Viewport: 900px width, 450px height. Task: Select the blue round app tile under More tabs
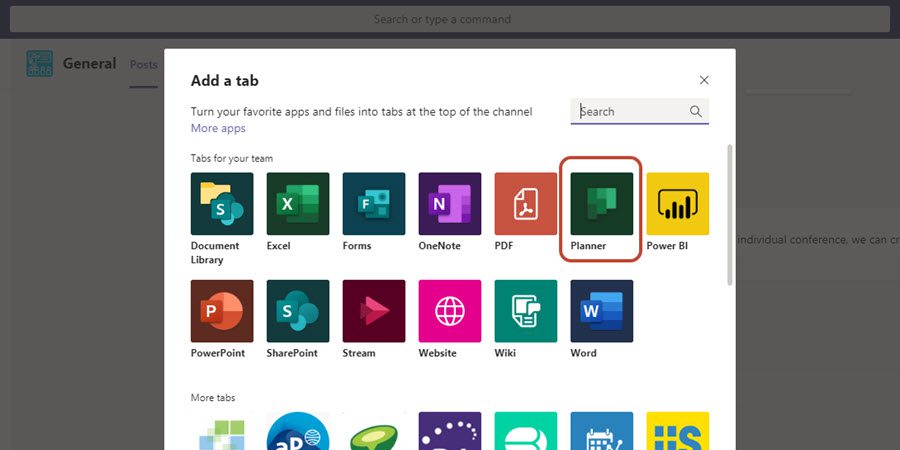point(298,430)
